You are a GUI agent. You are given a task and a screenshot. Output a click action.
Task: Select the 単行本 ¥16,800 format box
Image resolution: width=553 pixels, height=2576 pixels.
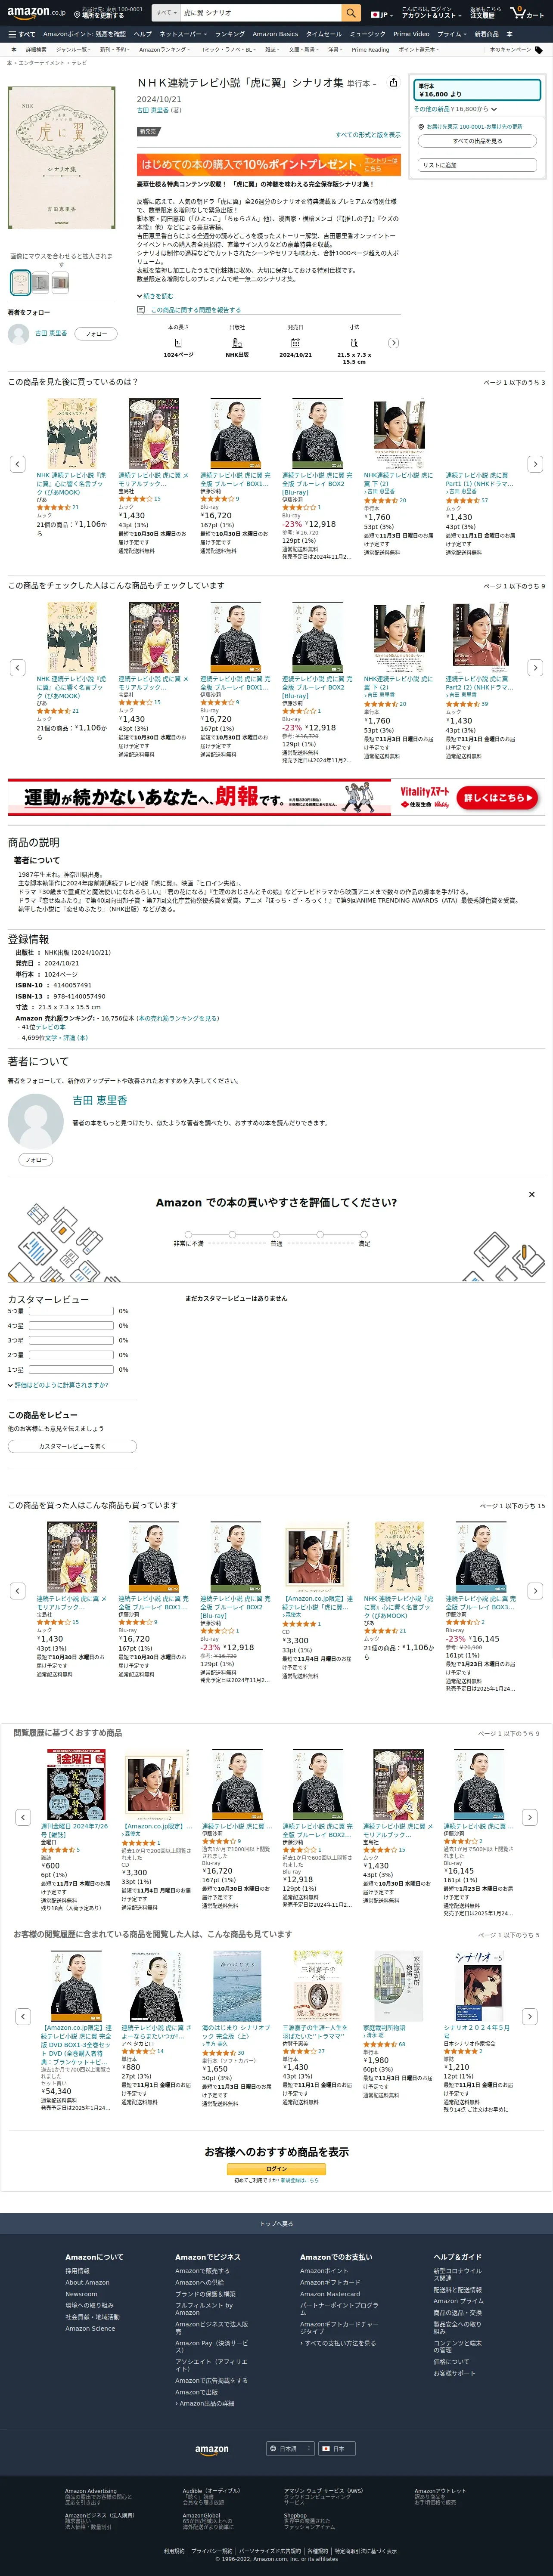click(478, 90)
